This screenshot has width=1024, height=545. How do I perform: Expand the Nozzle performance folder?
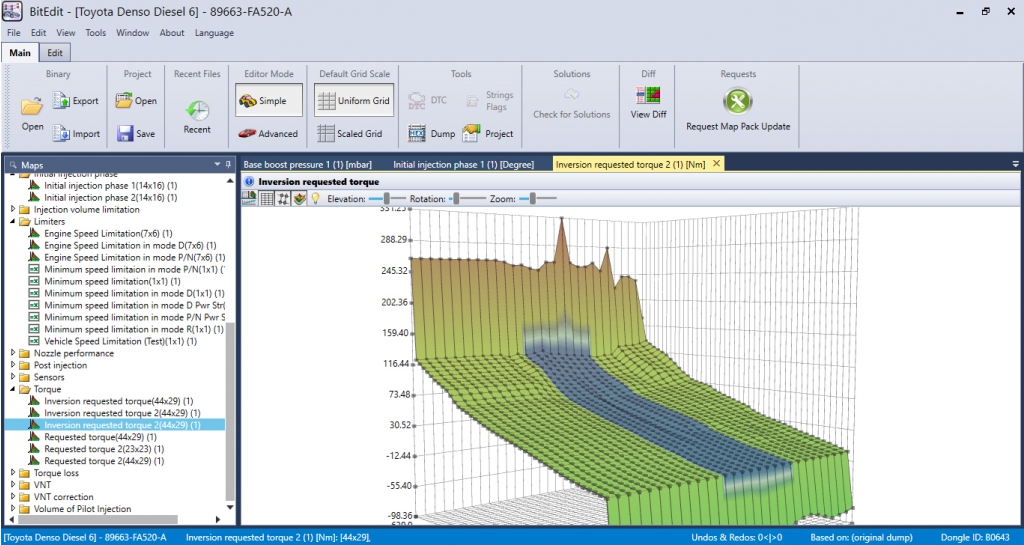(x=13, y=353)
